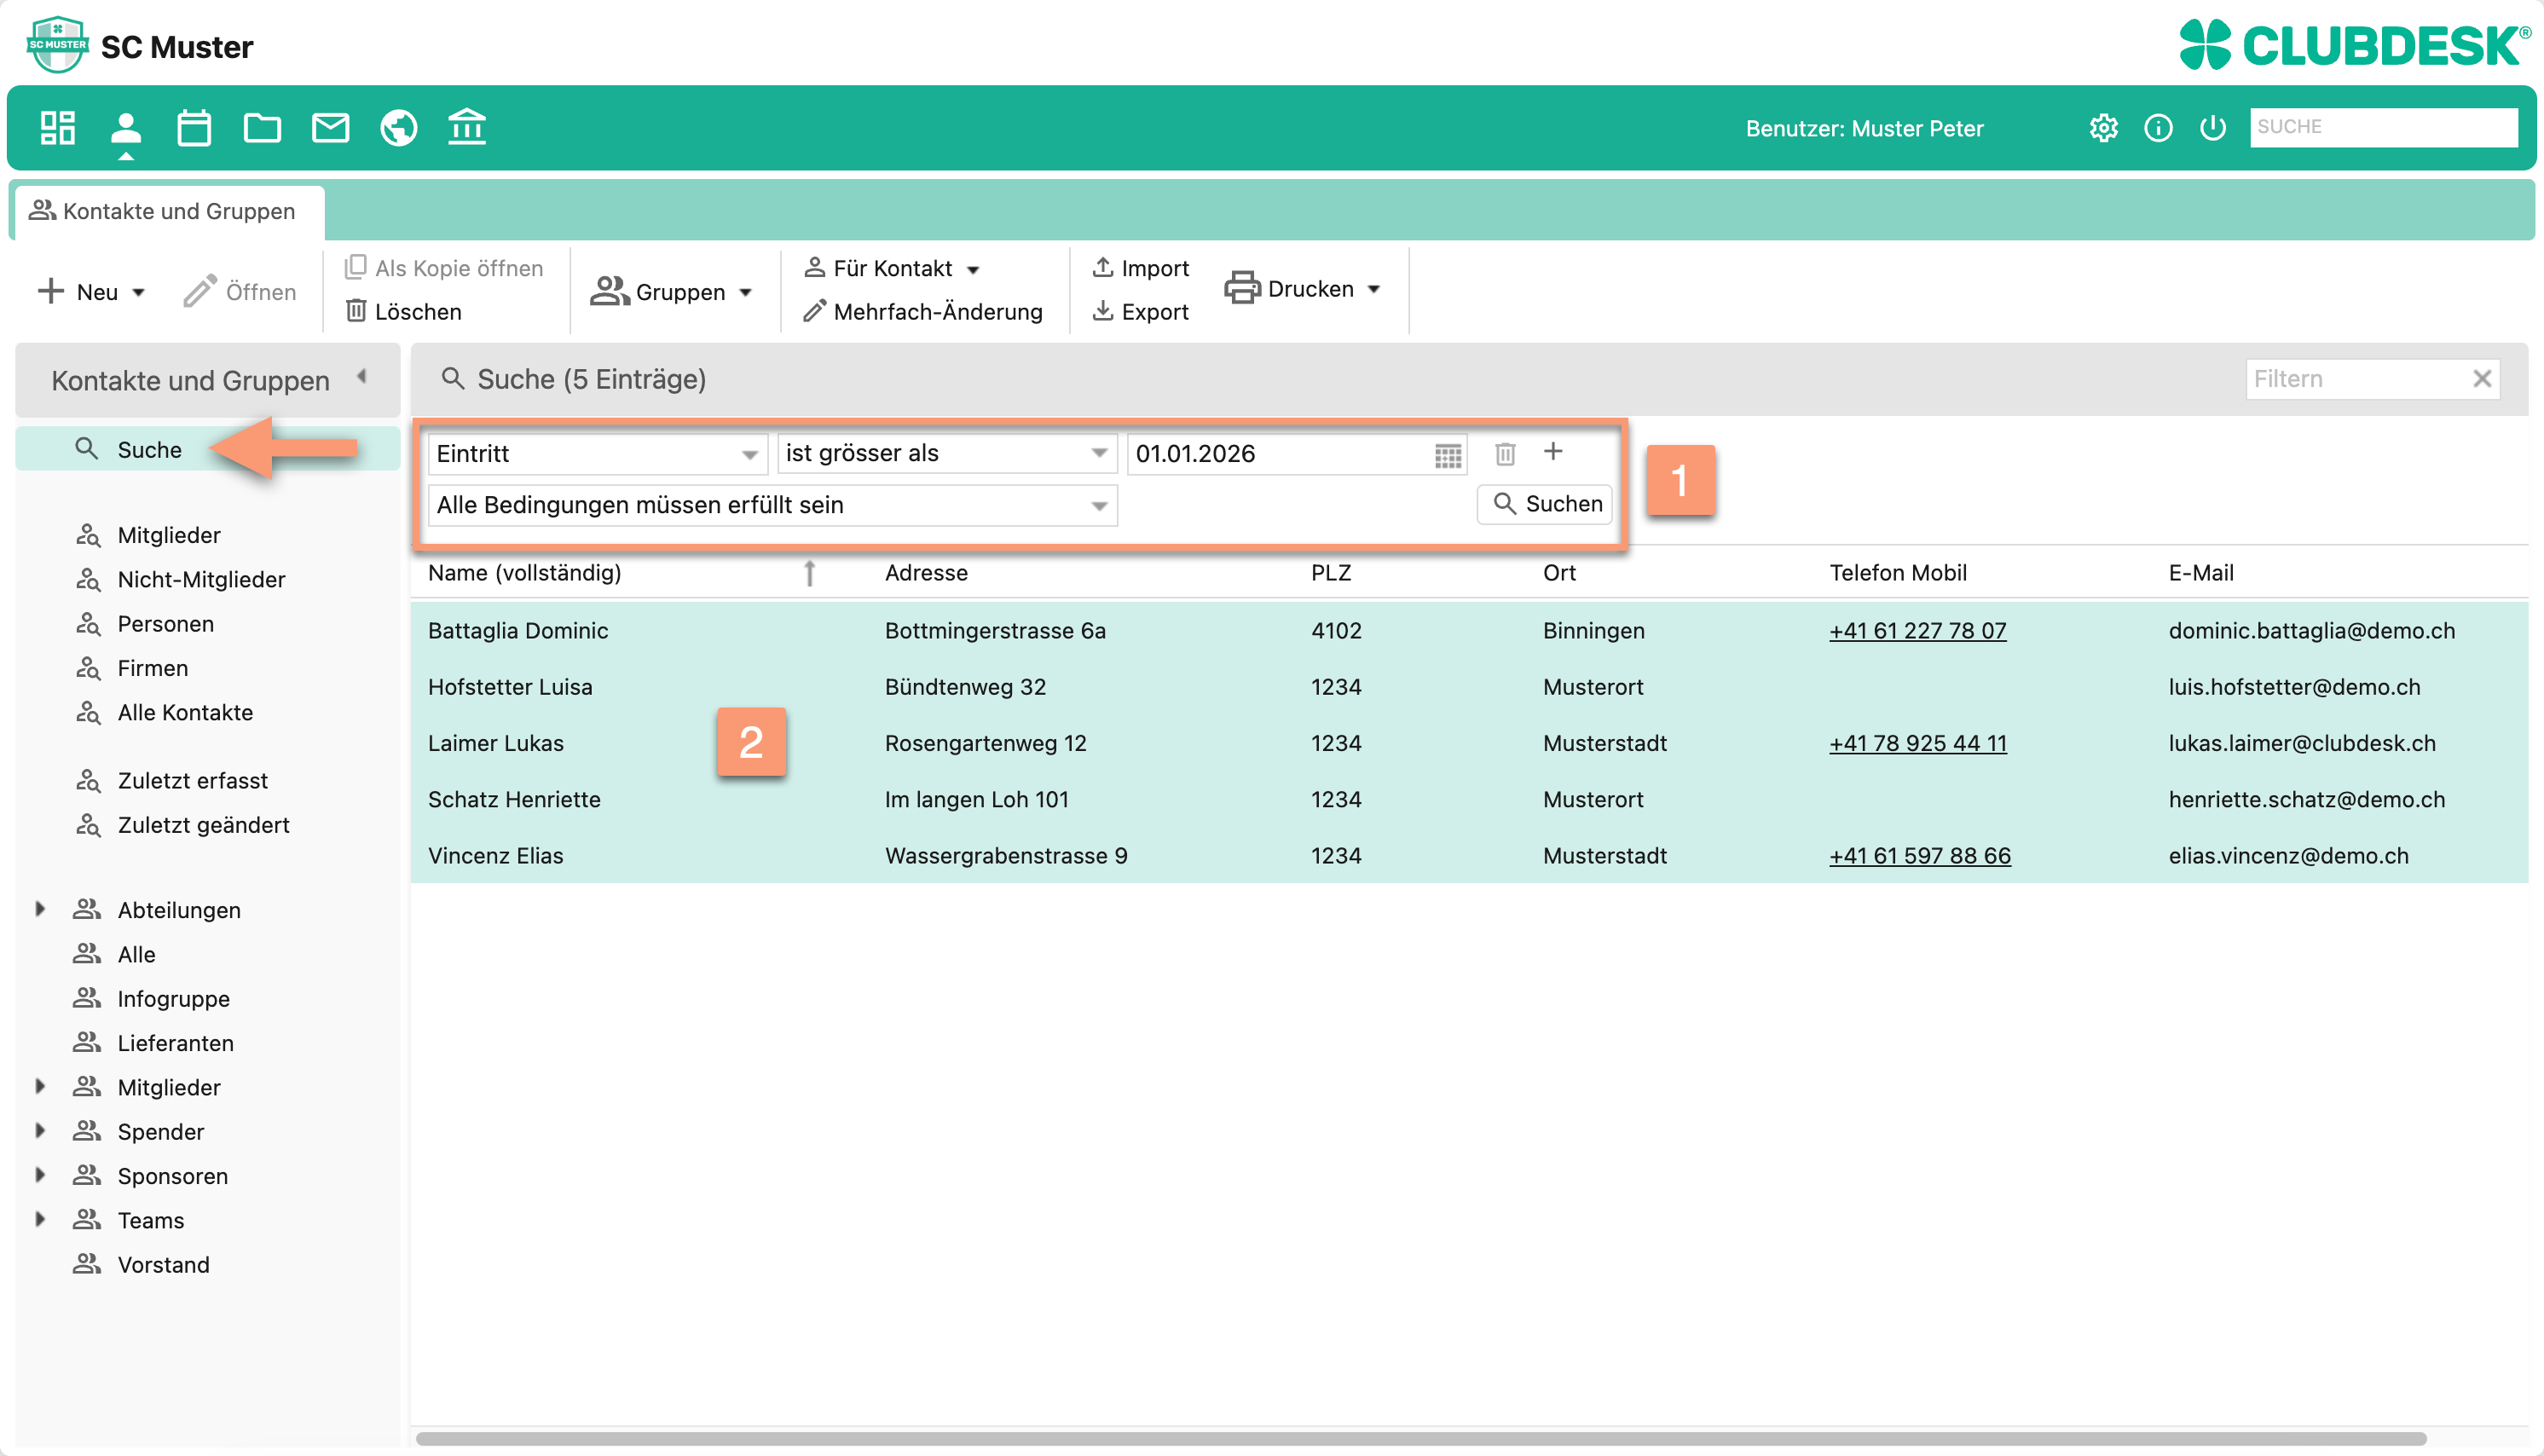The height and width of the screenshot is (1456, 2544).
Task: Focus the SUCHE global search field
Action: click(x=2383, y=127)
